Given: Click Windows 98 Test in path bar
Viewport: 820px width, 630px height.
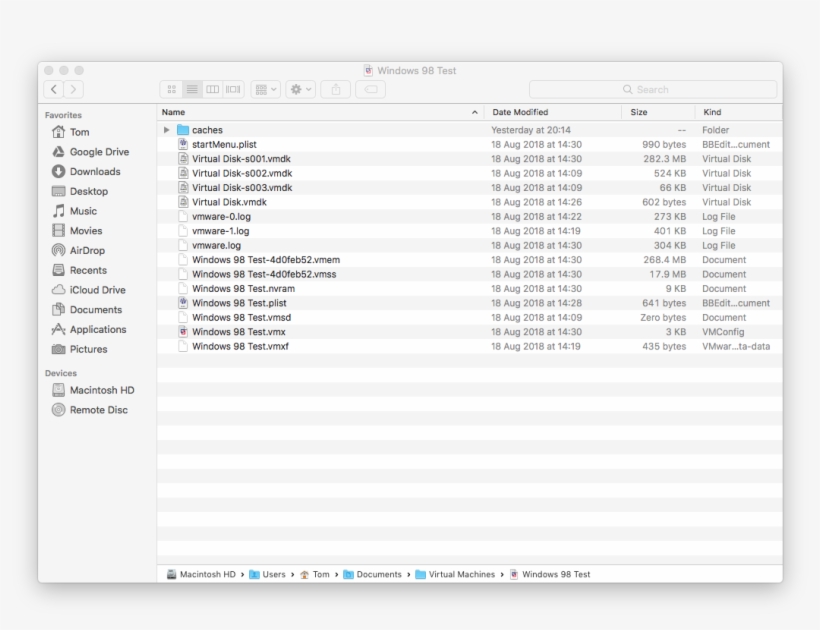Looking at the screenshot, I should (x=550, y=574).
